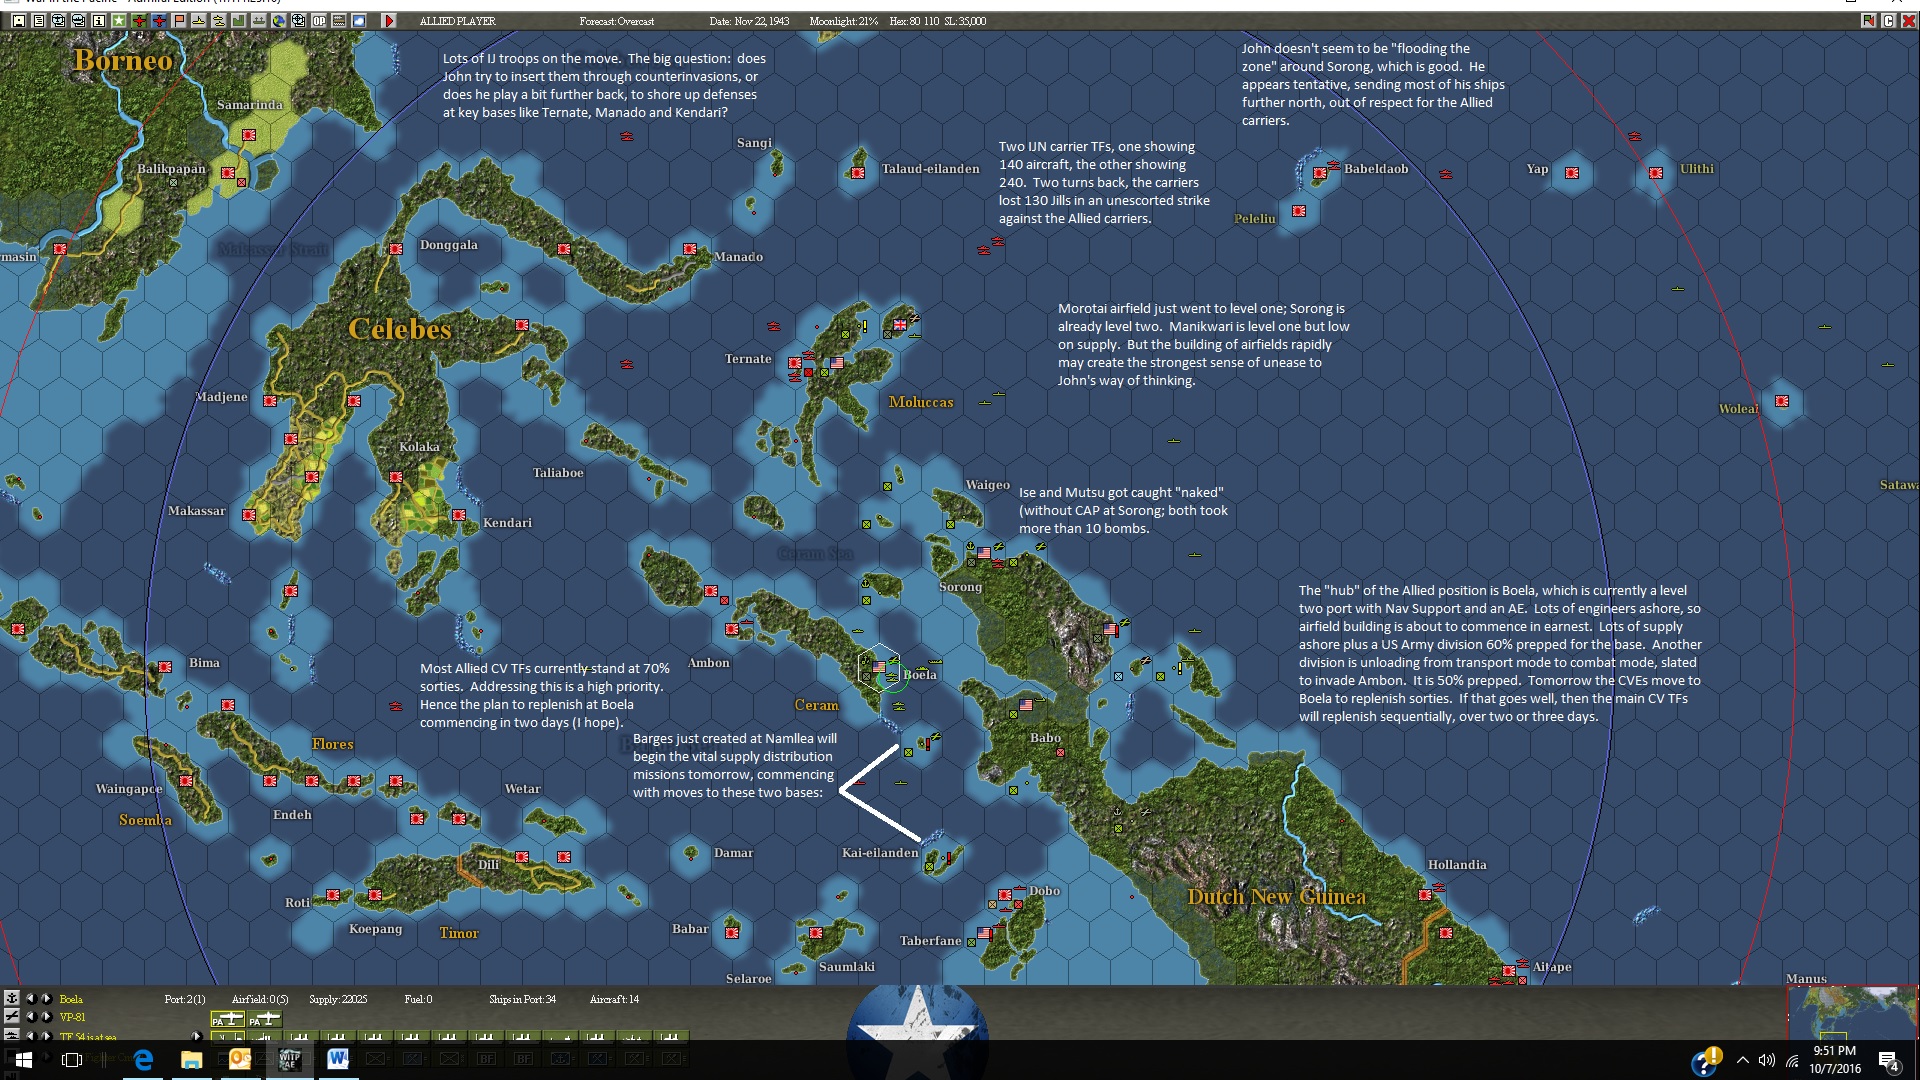This screenshot has width=1920, height=1080.
Task: Click the Manado base label on map
Action: pos(739,257)
